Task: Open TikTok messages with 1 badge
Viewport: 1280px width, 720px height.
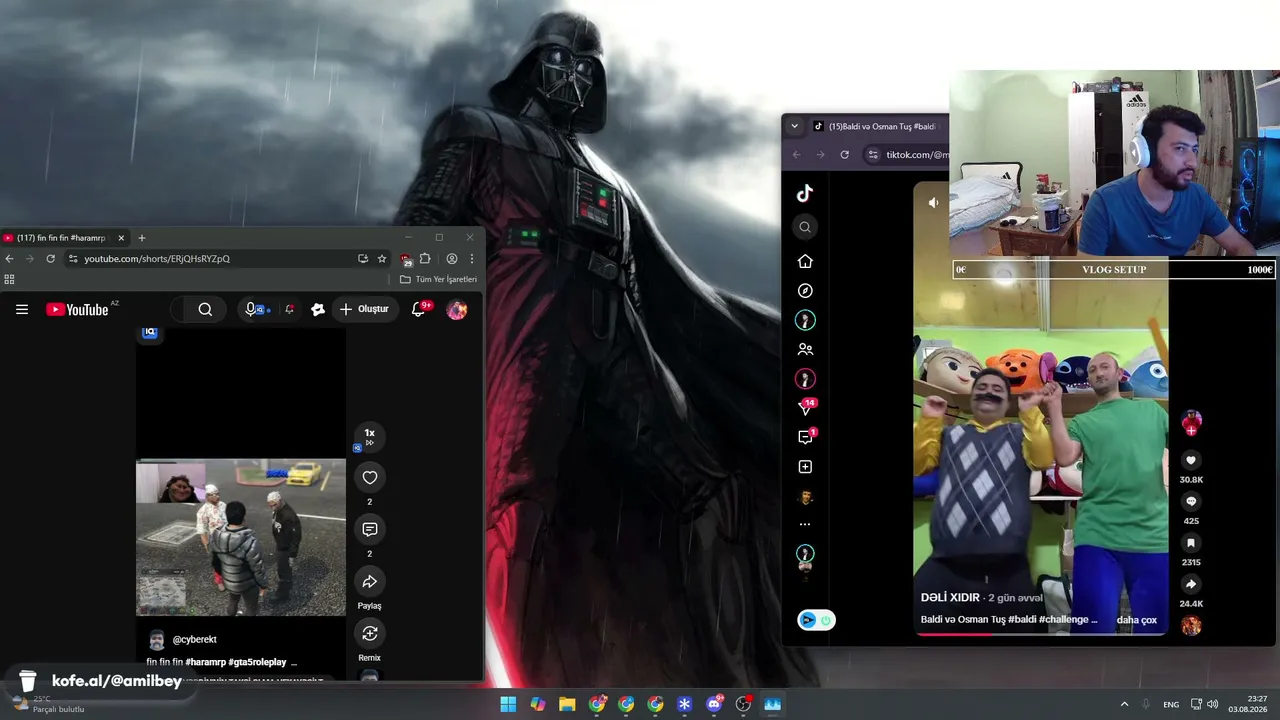Action: (806, 437)
